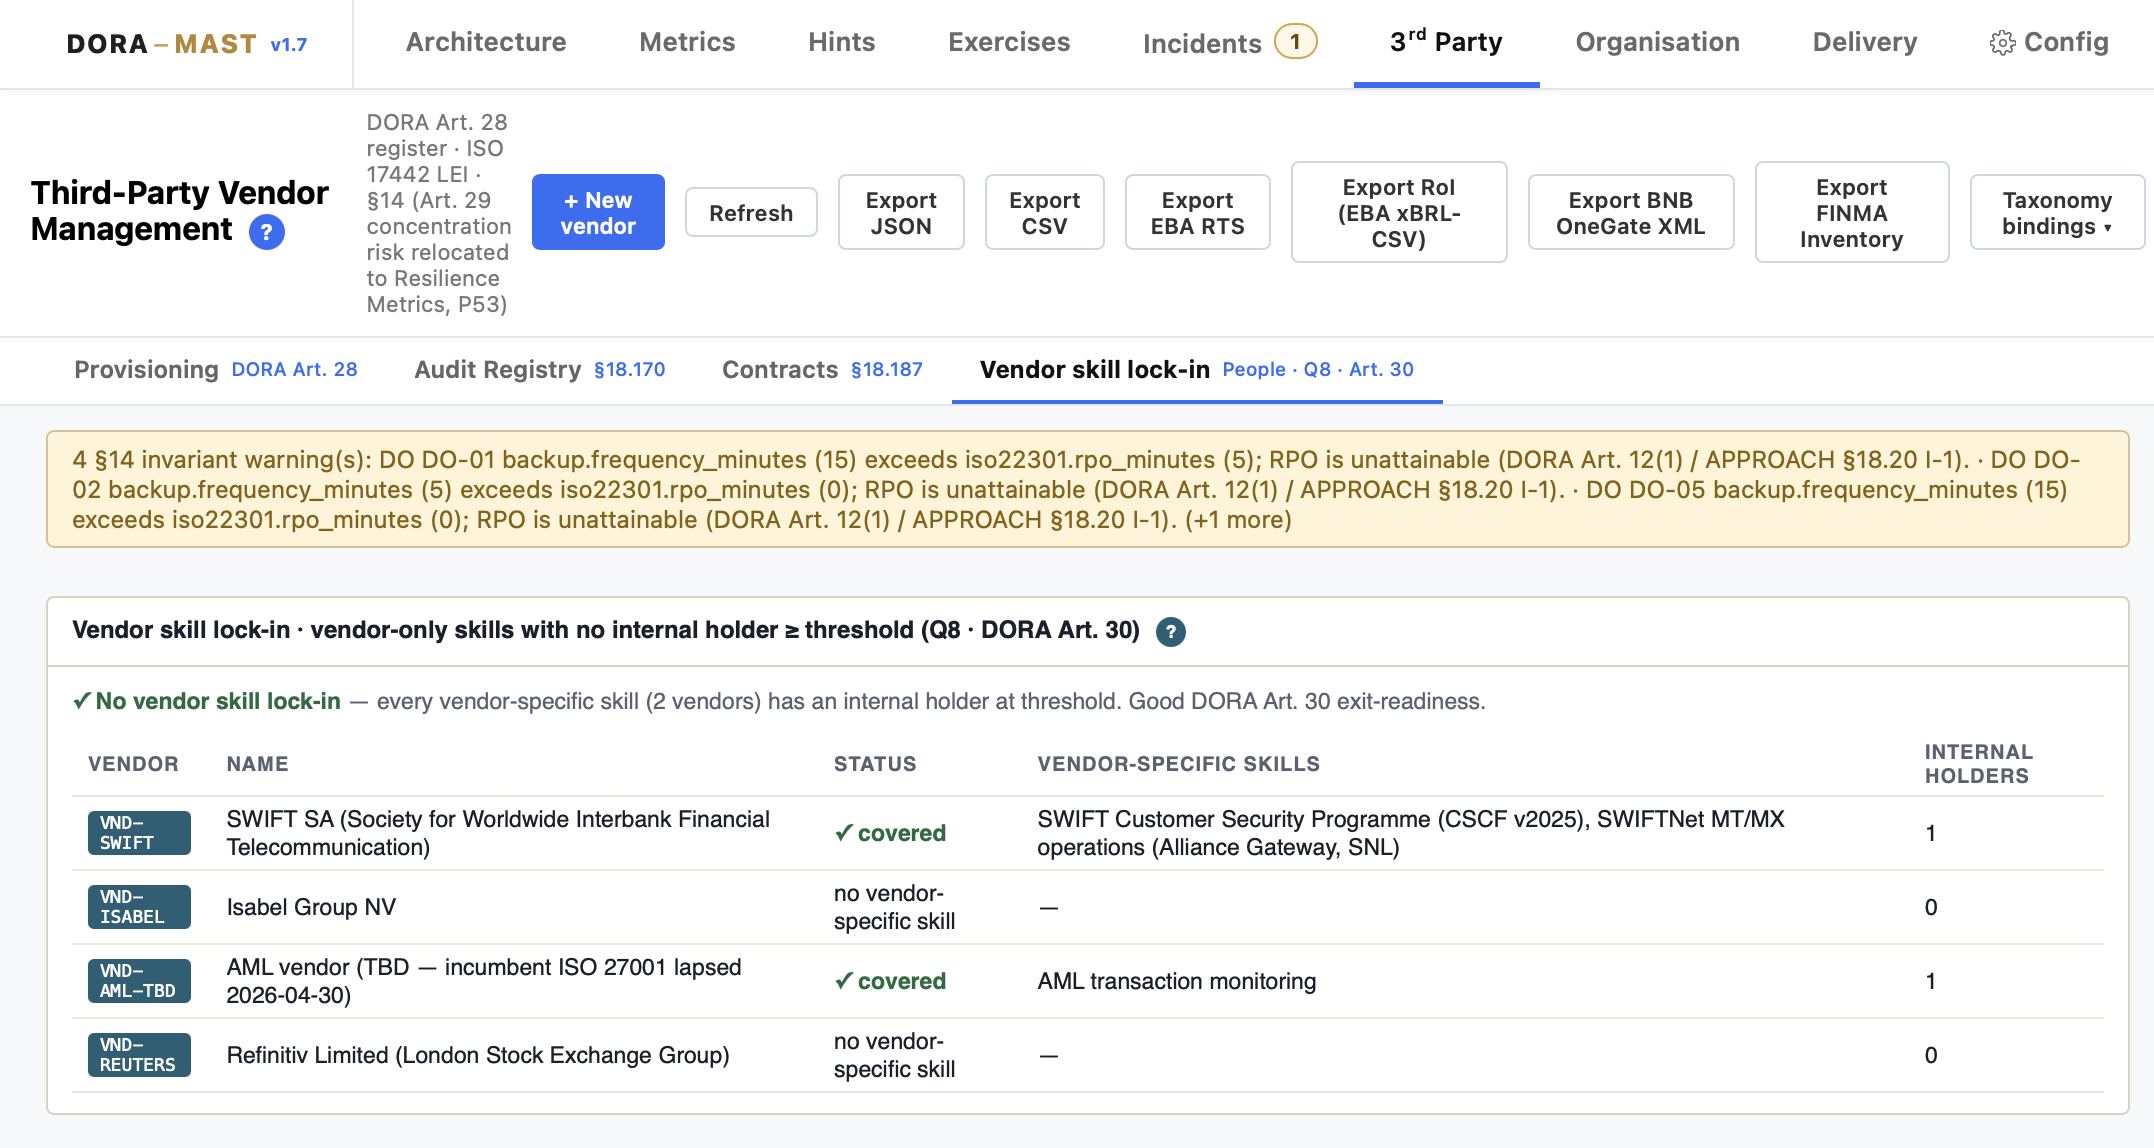Viewport: 2154px width, 1148px height.
Task: Click Export FINMA Inventory
Action: 1852,213
